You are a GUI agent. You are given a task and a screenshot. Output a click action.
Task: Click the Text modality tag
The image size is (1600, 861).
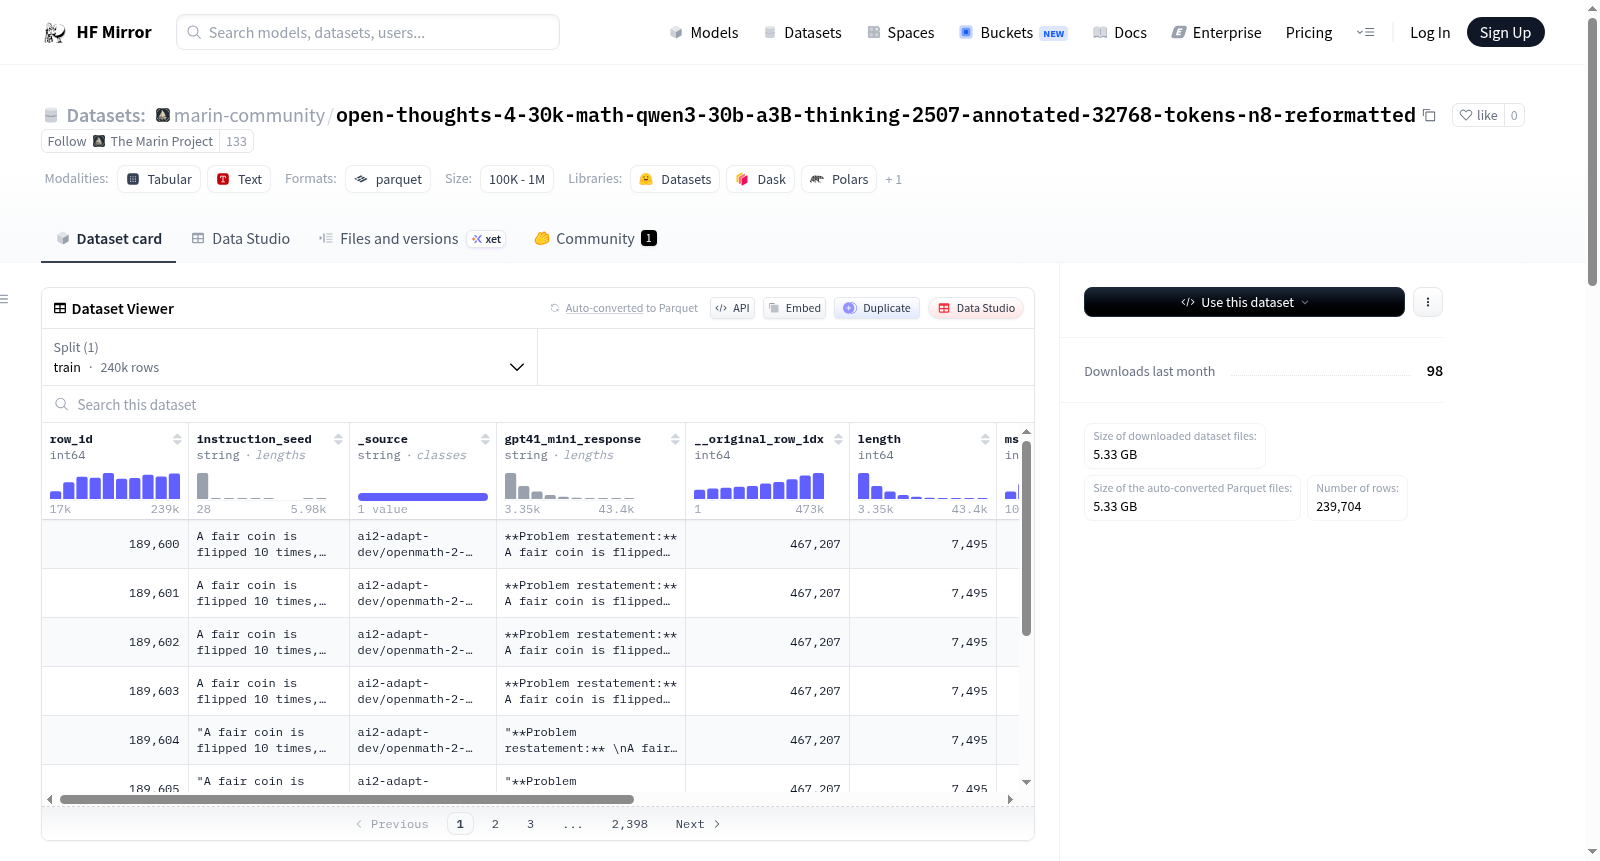239,179
